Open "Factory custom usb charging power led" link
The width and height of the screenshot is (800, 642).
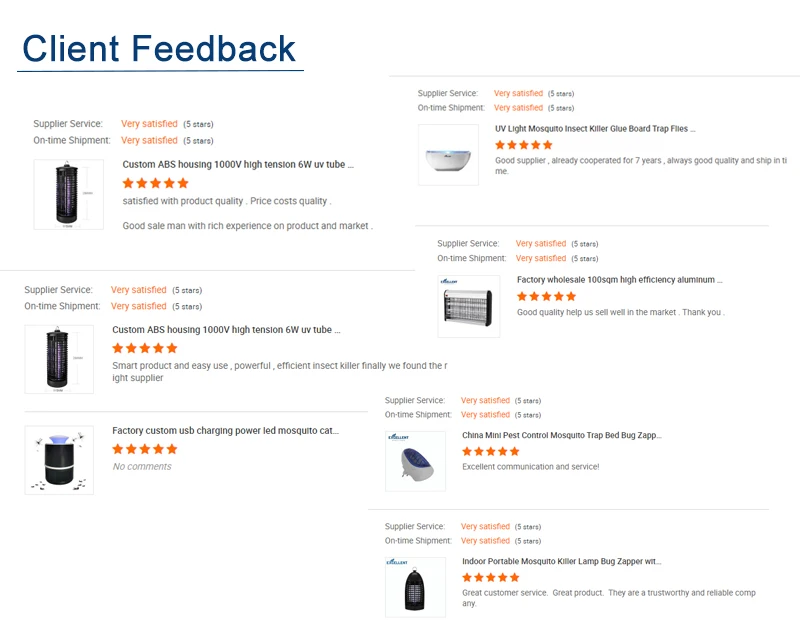(225, 431)
